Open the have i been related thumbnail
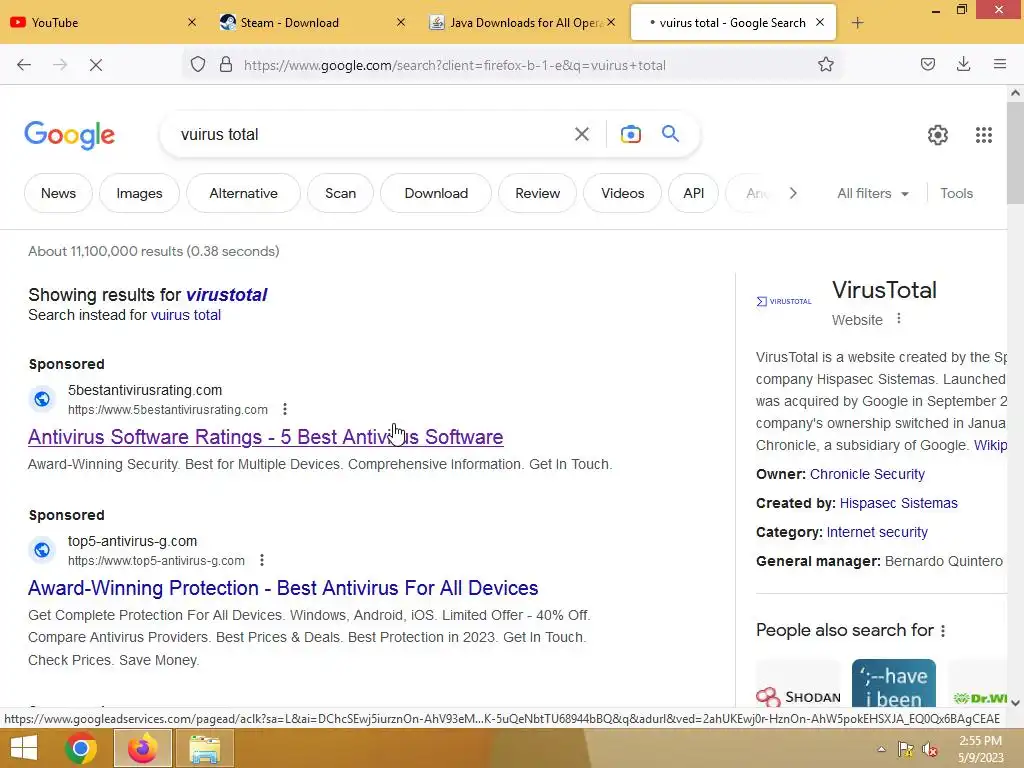 point(893,683)
